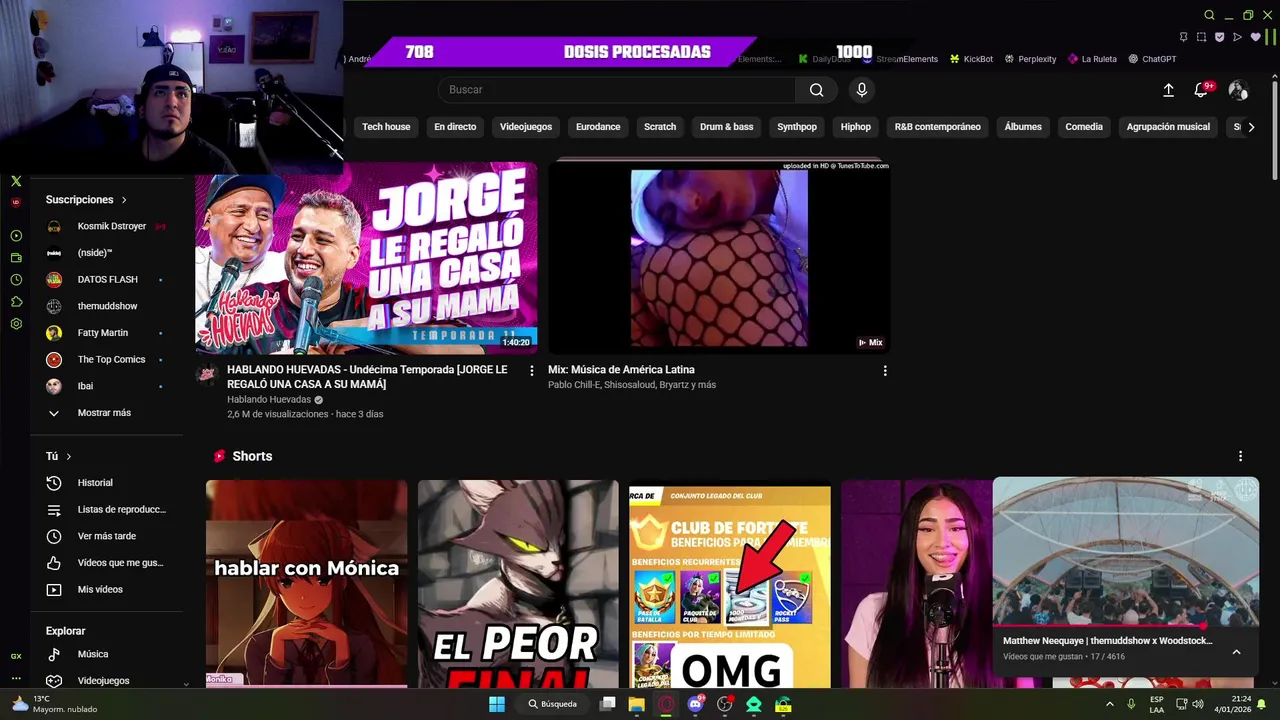Click the Windows taskbar Búsqueda search box

click(x=553, y=704)
